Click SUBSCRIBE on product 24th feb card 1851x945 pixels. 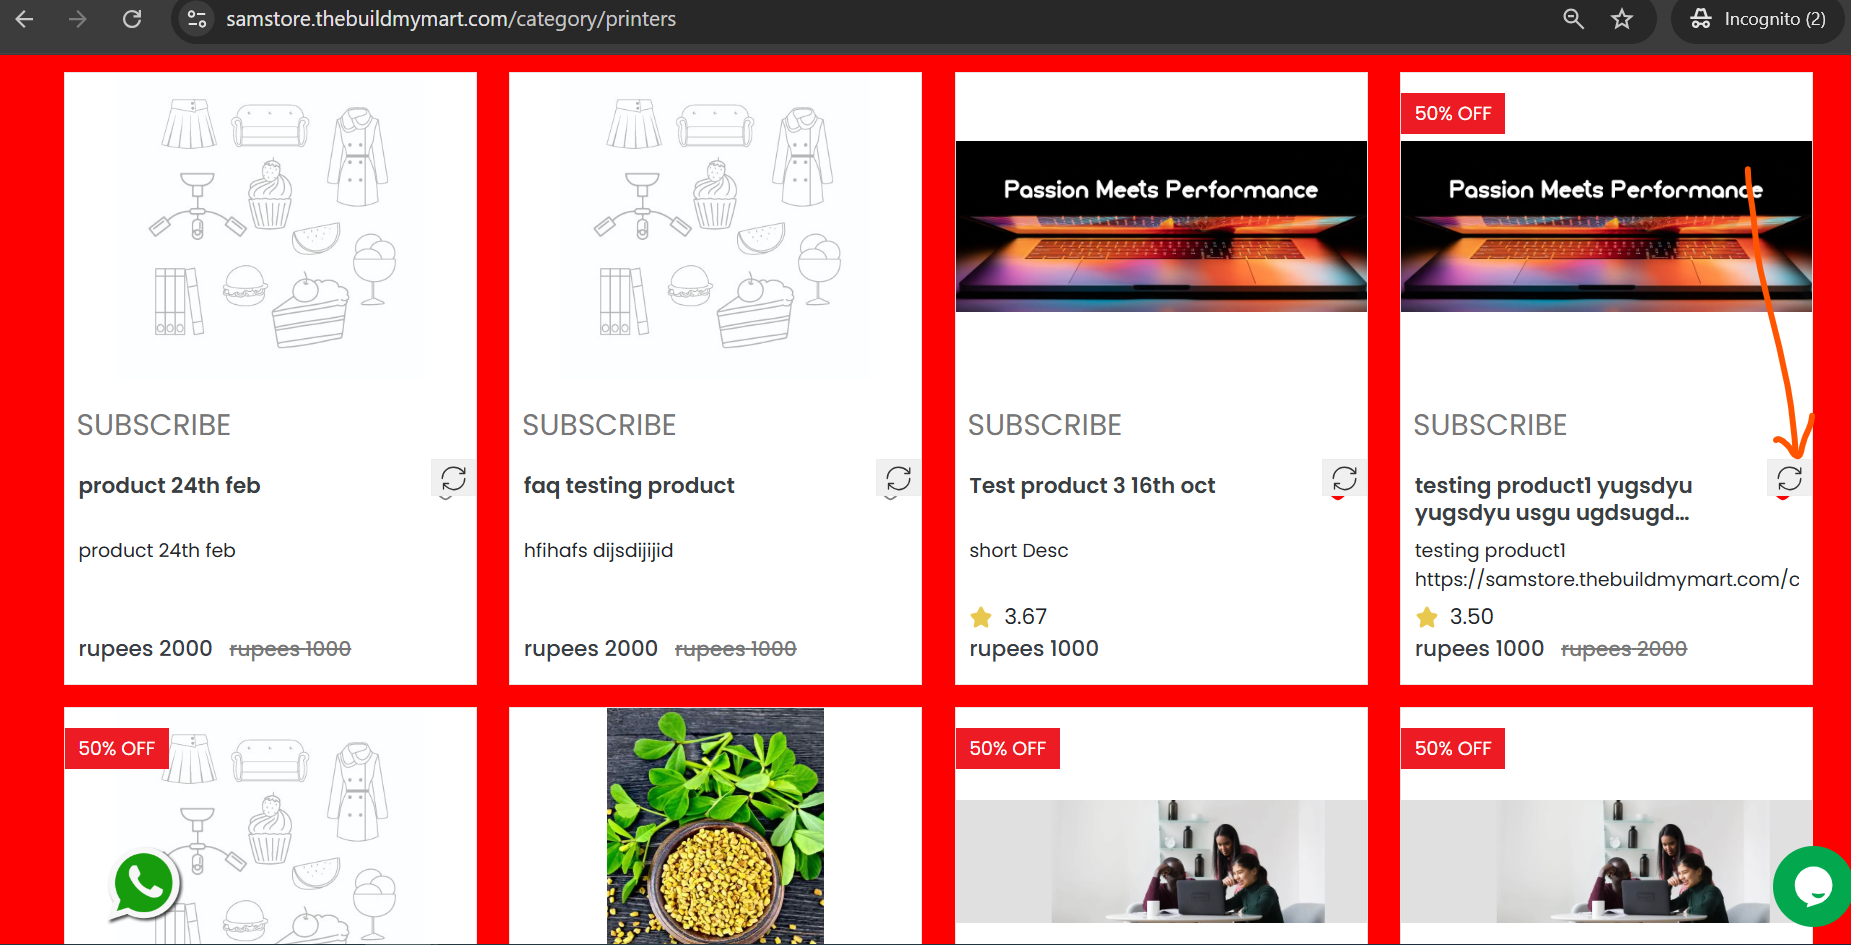154,425
